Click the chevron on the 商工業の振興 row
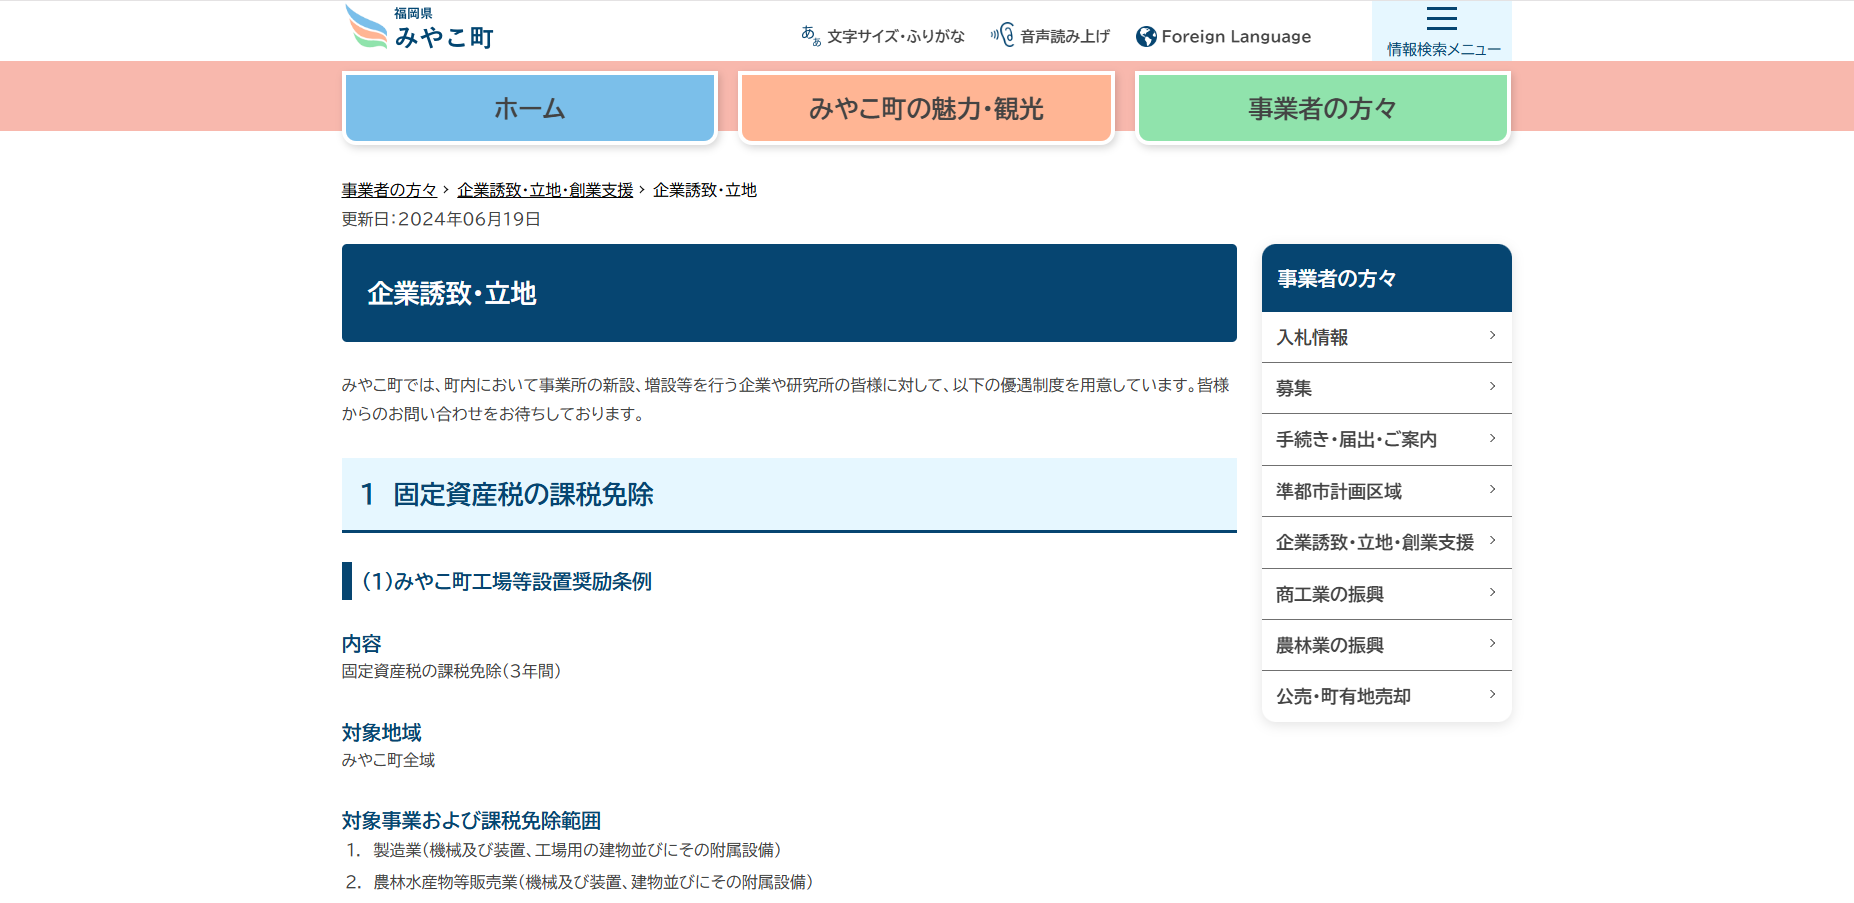The image size is (1854, 903). point(1492,593)
